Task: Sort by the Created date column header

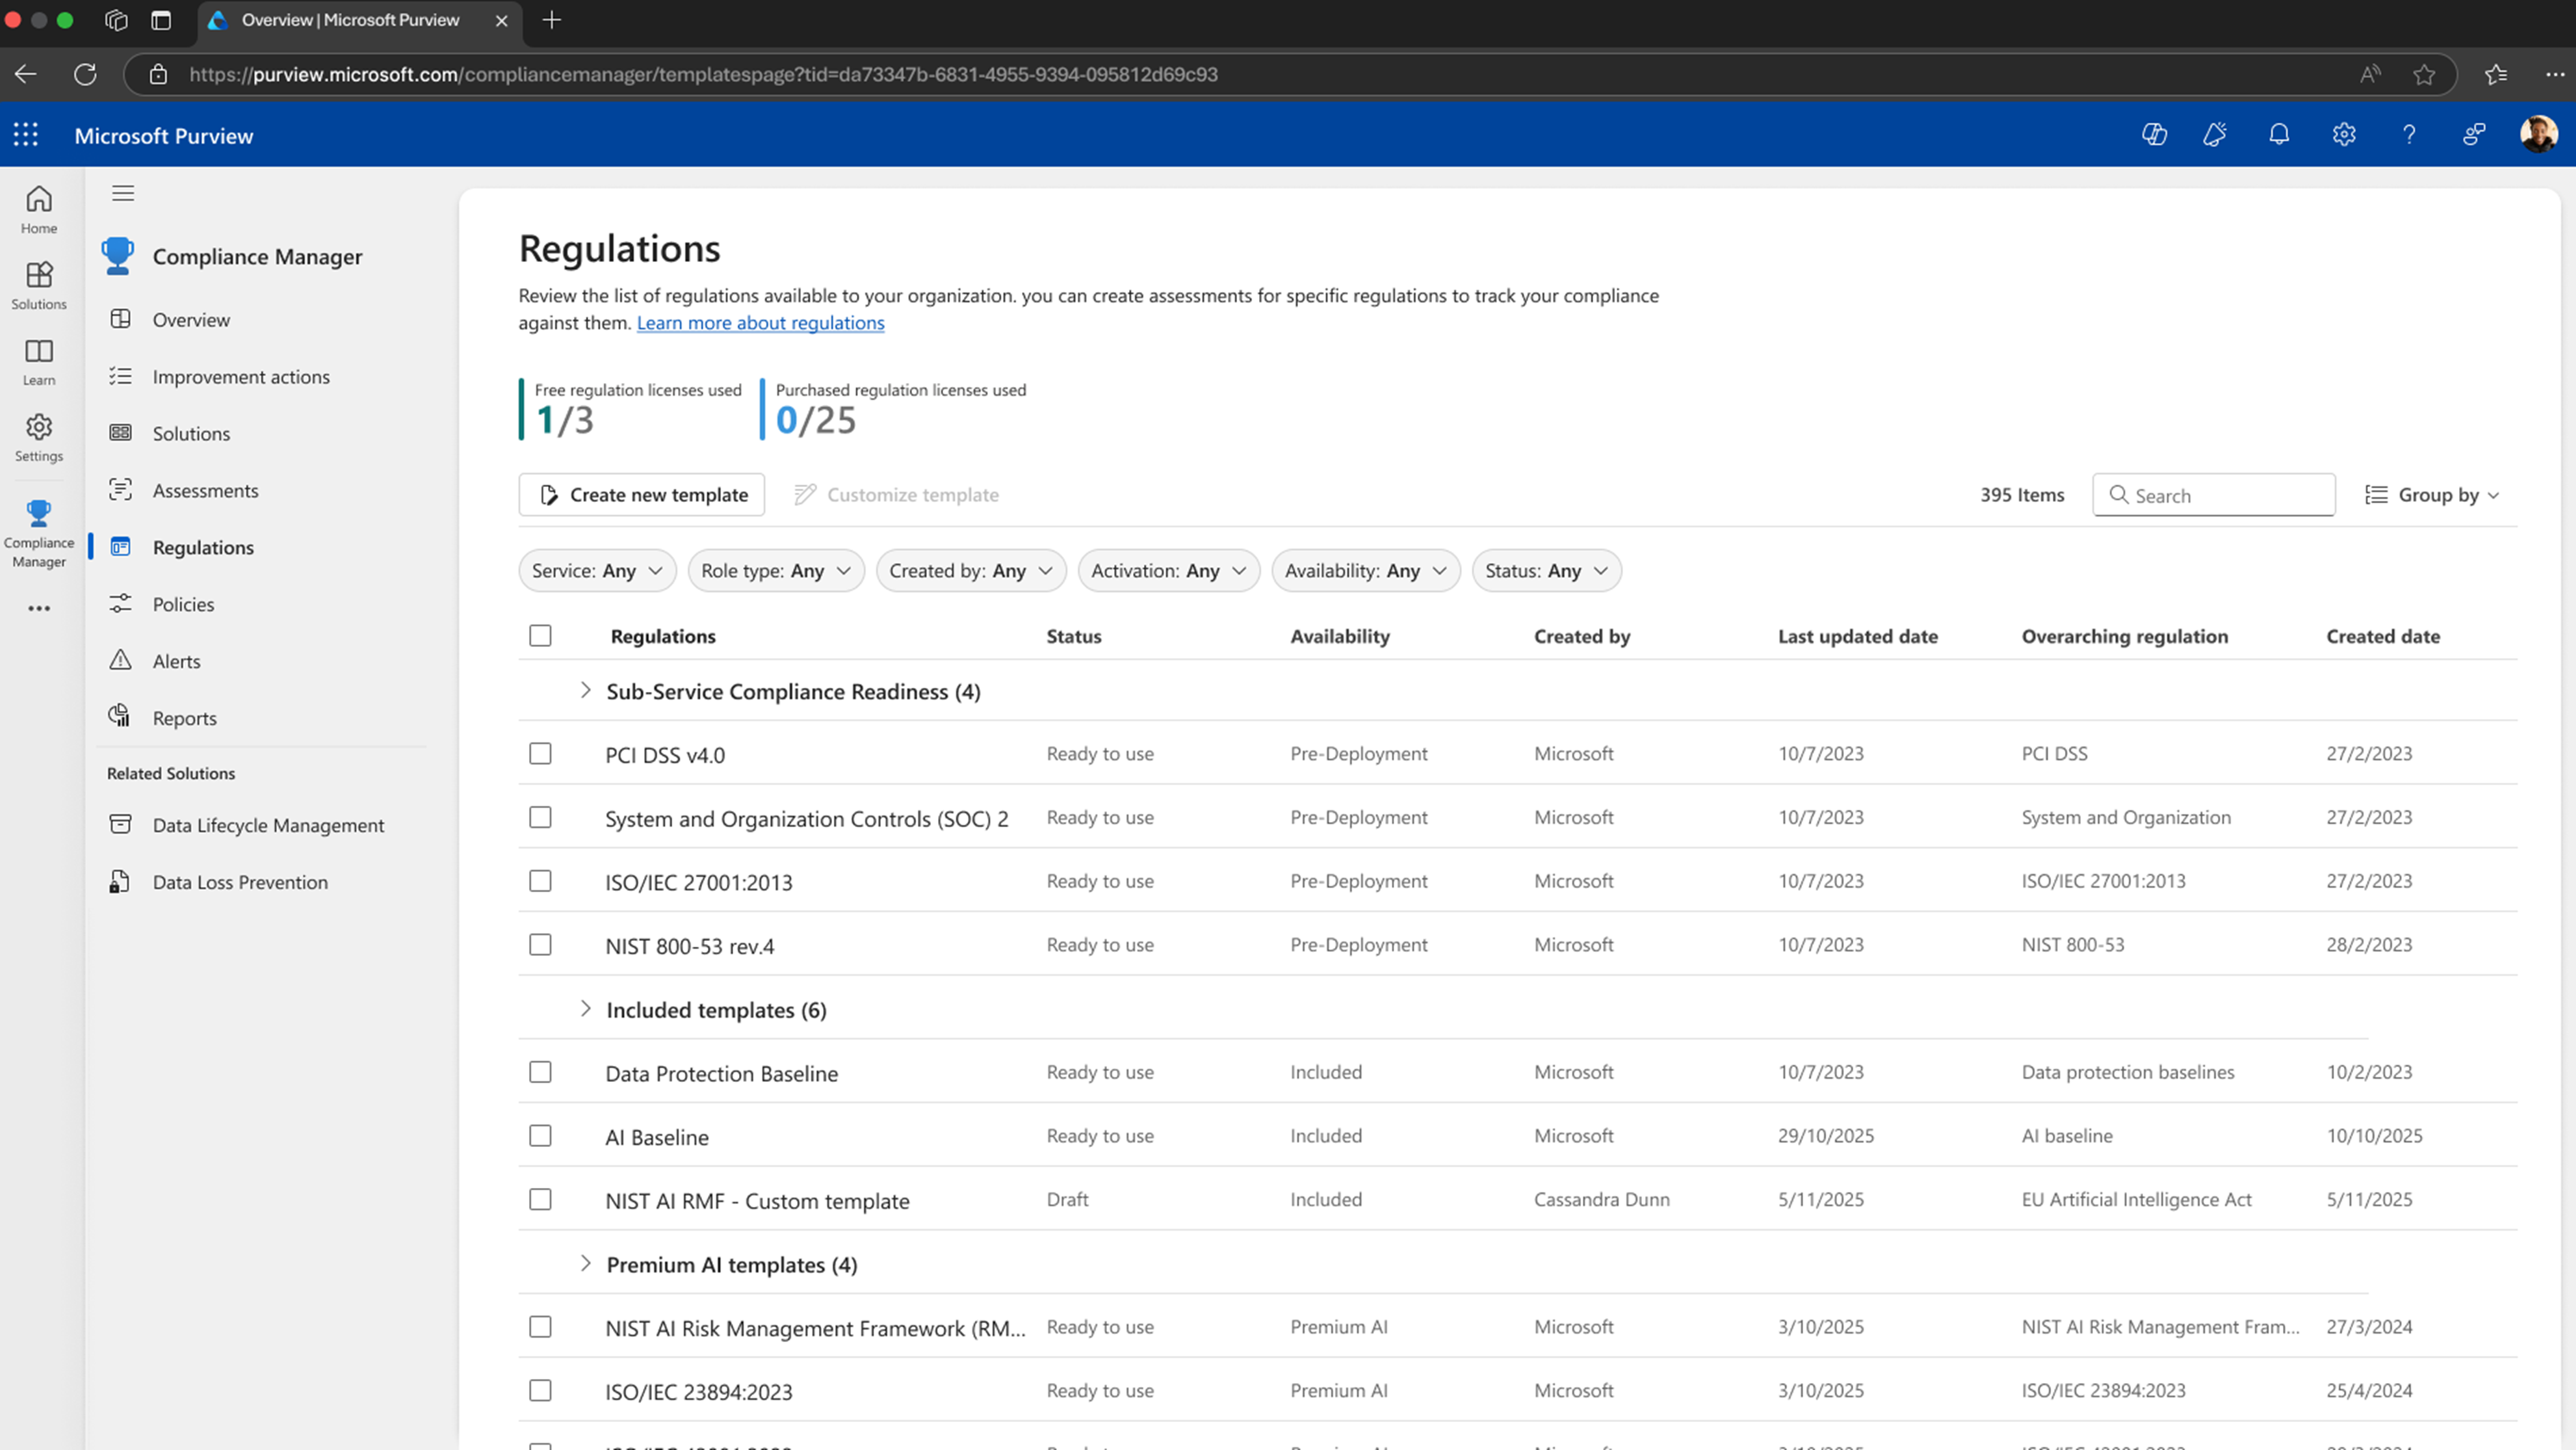Action: point(2382,636)
